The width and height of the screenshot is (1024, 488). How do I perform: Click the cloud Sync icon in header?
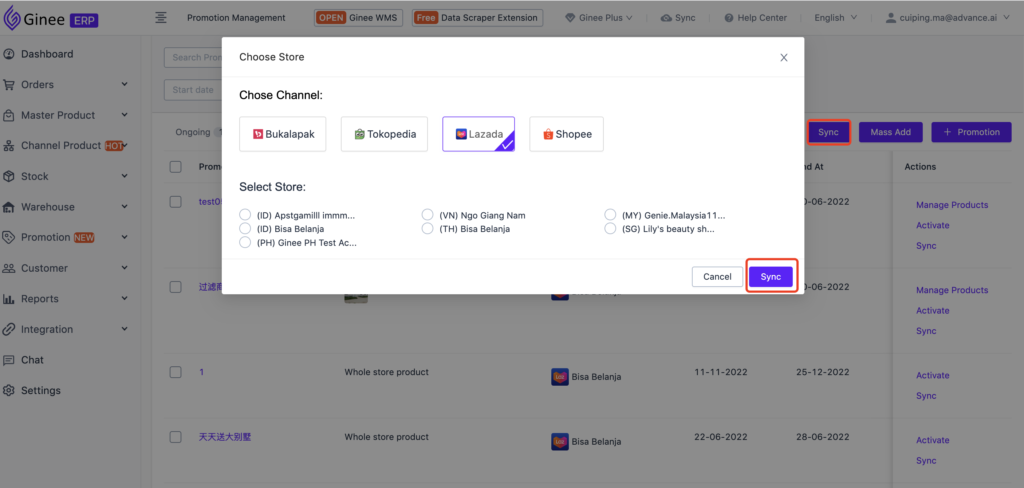pyautogui.click(x=666, y=18)
